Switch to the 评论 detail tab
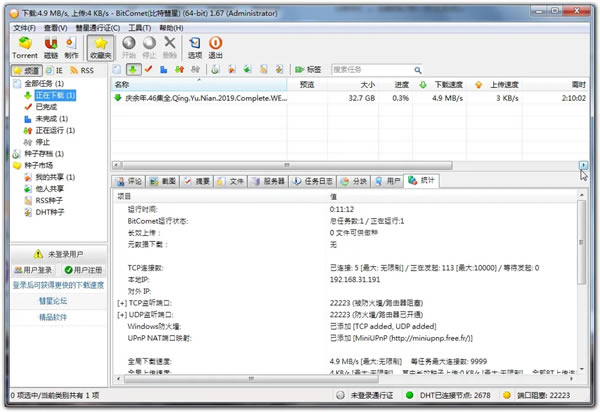This screenshot has width=600, height=412. tap(129, 181)
